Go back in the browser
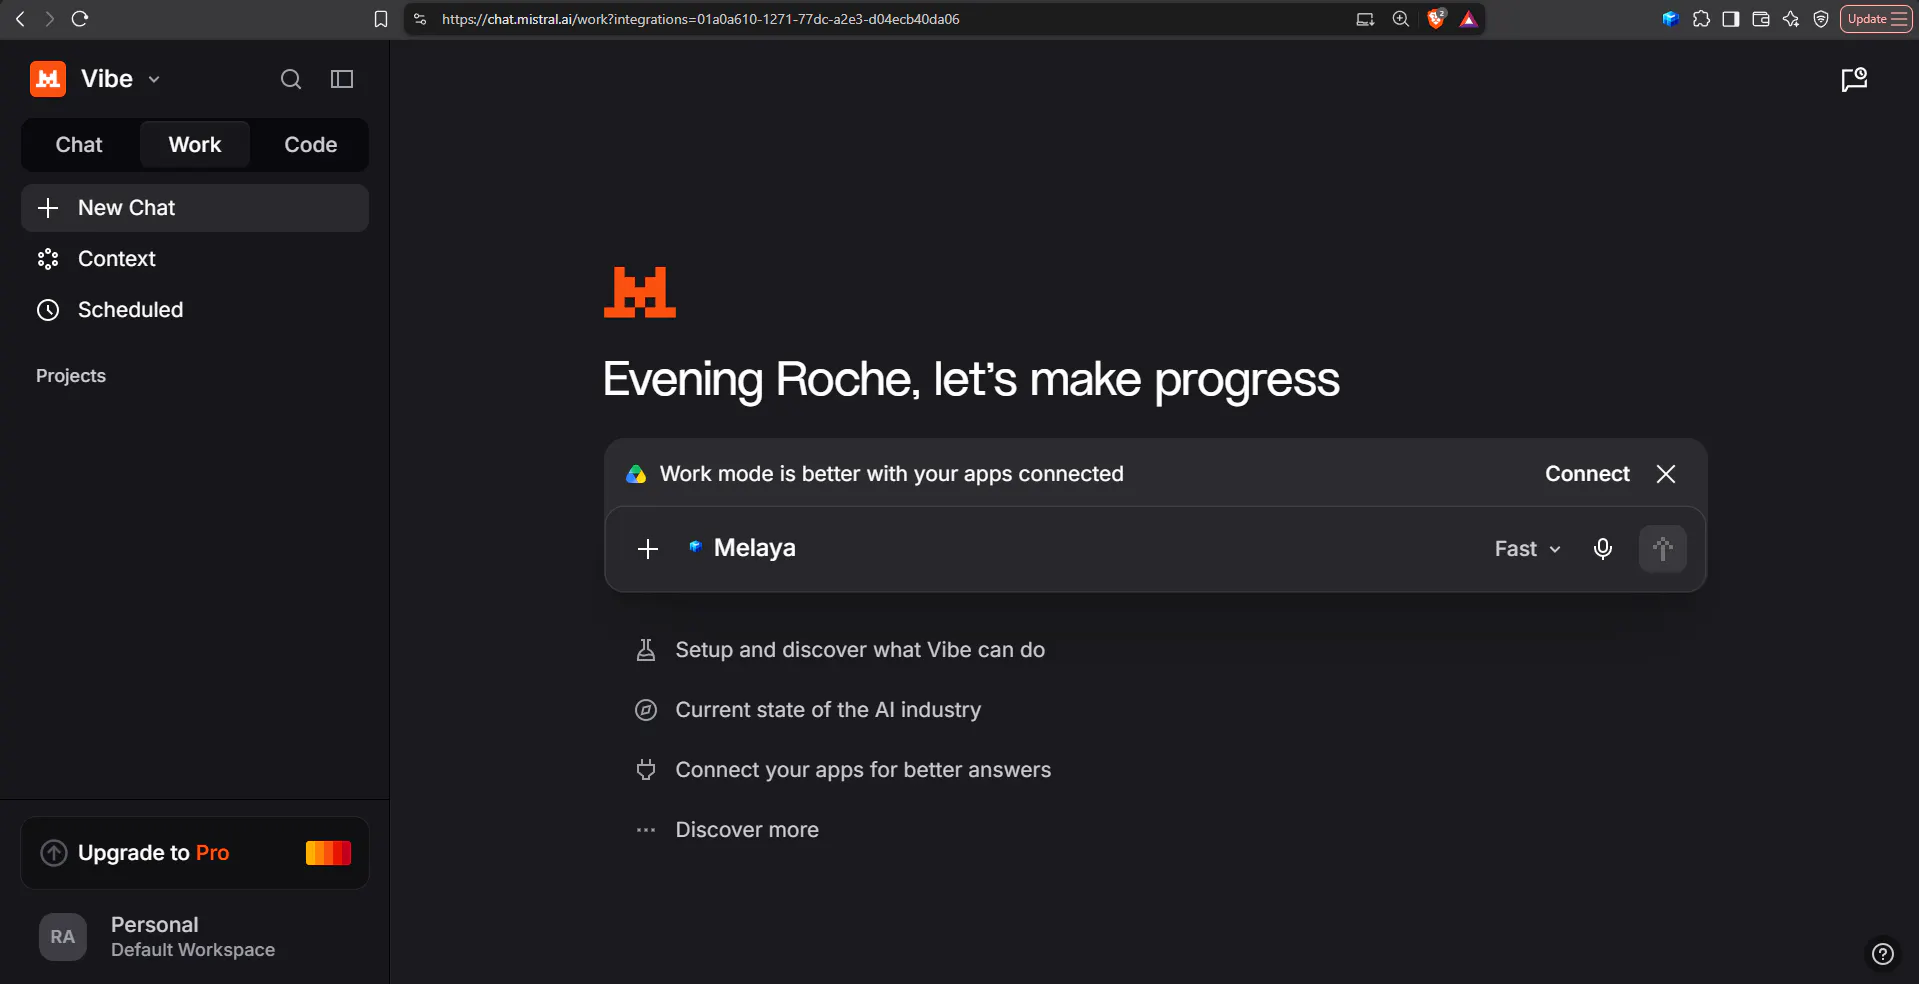 click(x=20, y=19)
